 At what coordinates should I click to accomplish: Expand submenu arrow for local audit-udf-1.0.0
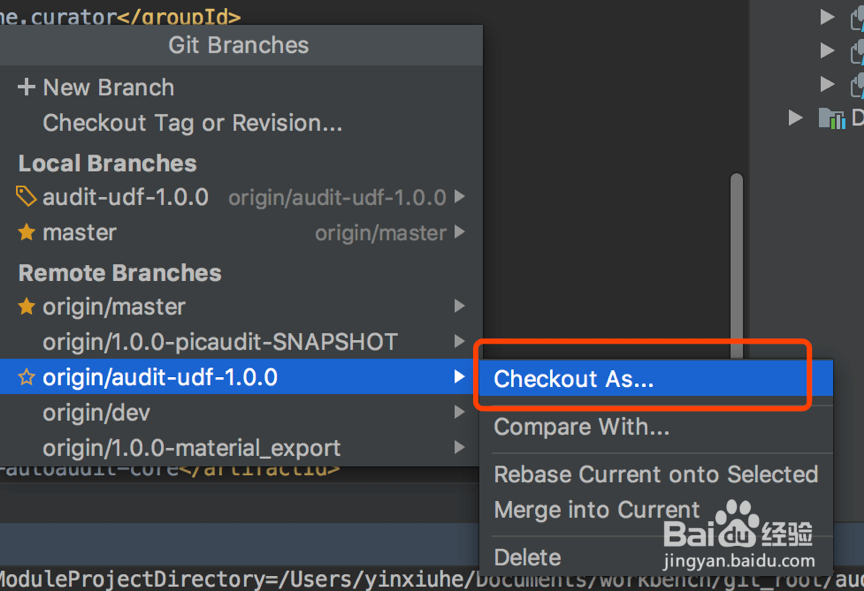tap(460, 197)
